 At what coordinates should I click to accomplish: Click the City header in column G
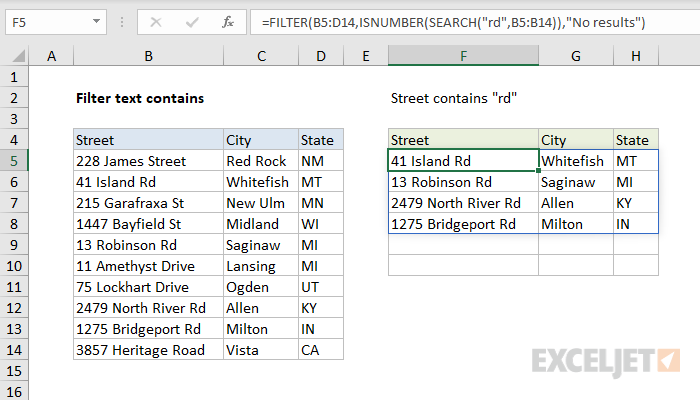point(576,140)
